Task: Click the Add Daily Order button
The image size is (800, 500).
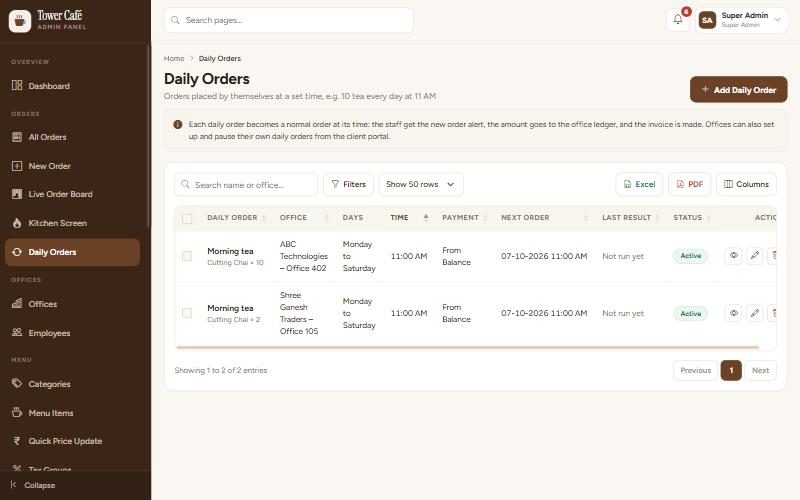Action: [738, 89]
